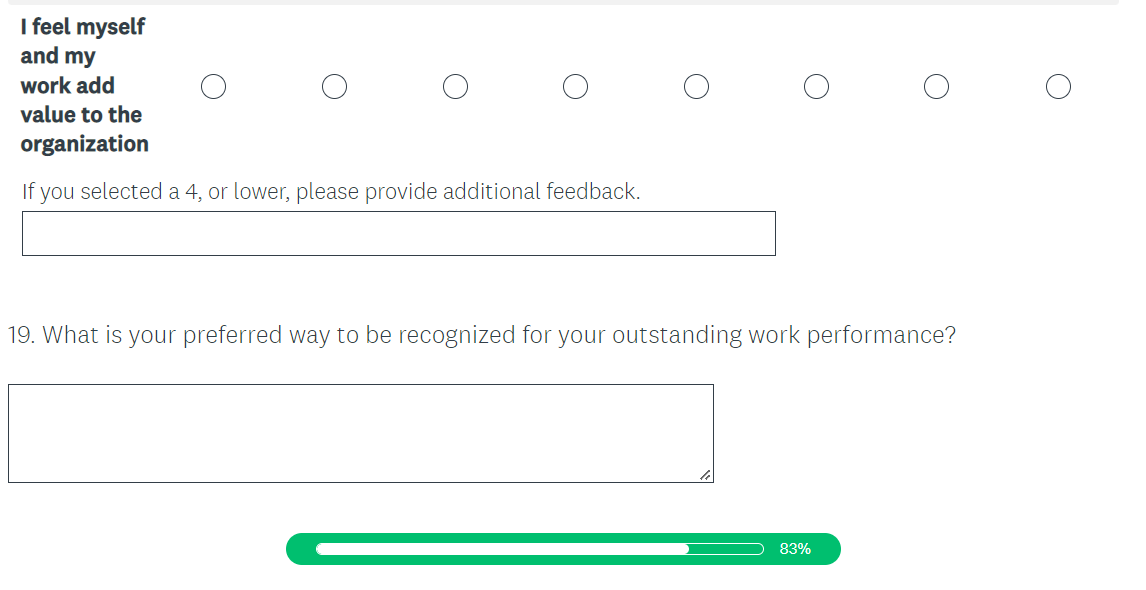Pick the sixth radio button in the row
1146x590 pixels.
816,87
